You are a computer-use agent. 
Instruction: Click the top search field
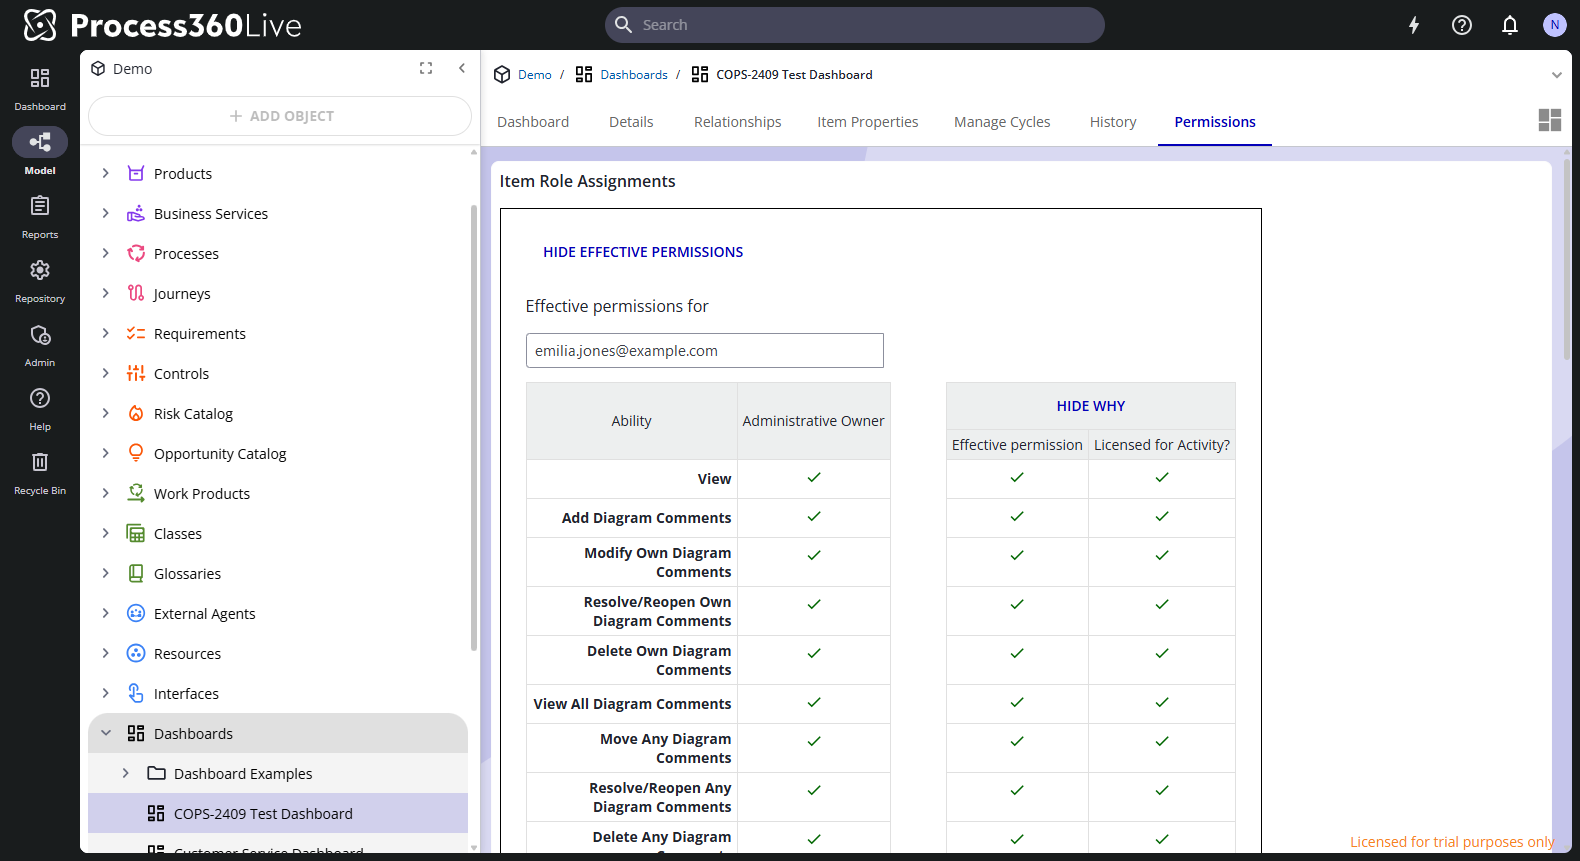(855, 25)
